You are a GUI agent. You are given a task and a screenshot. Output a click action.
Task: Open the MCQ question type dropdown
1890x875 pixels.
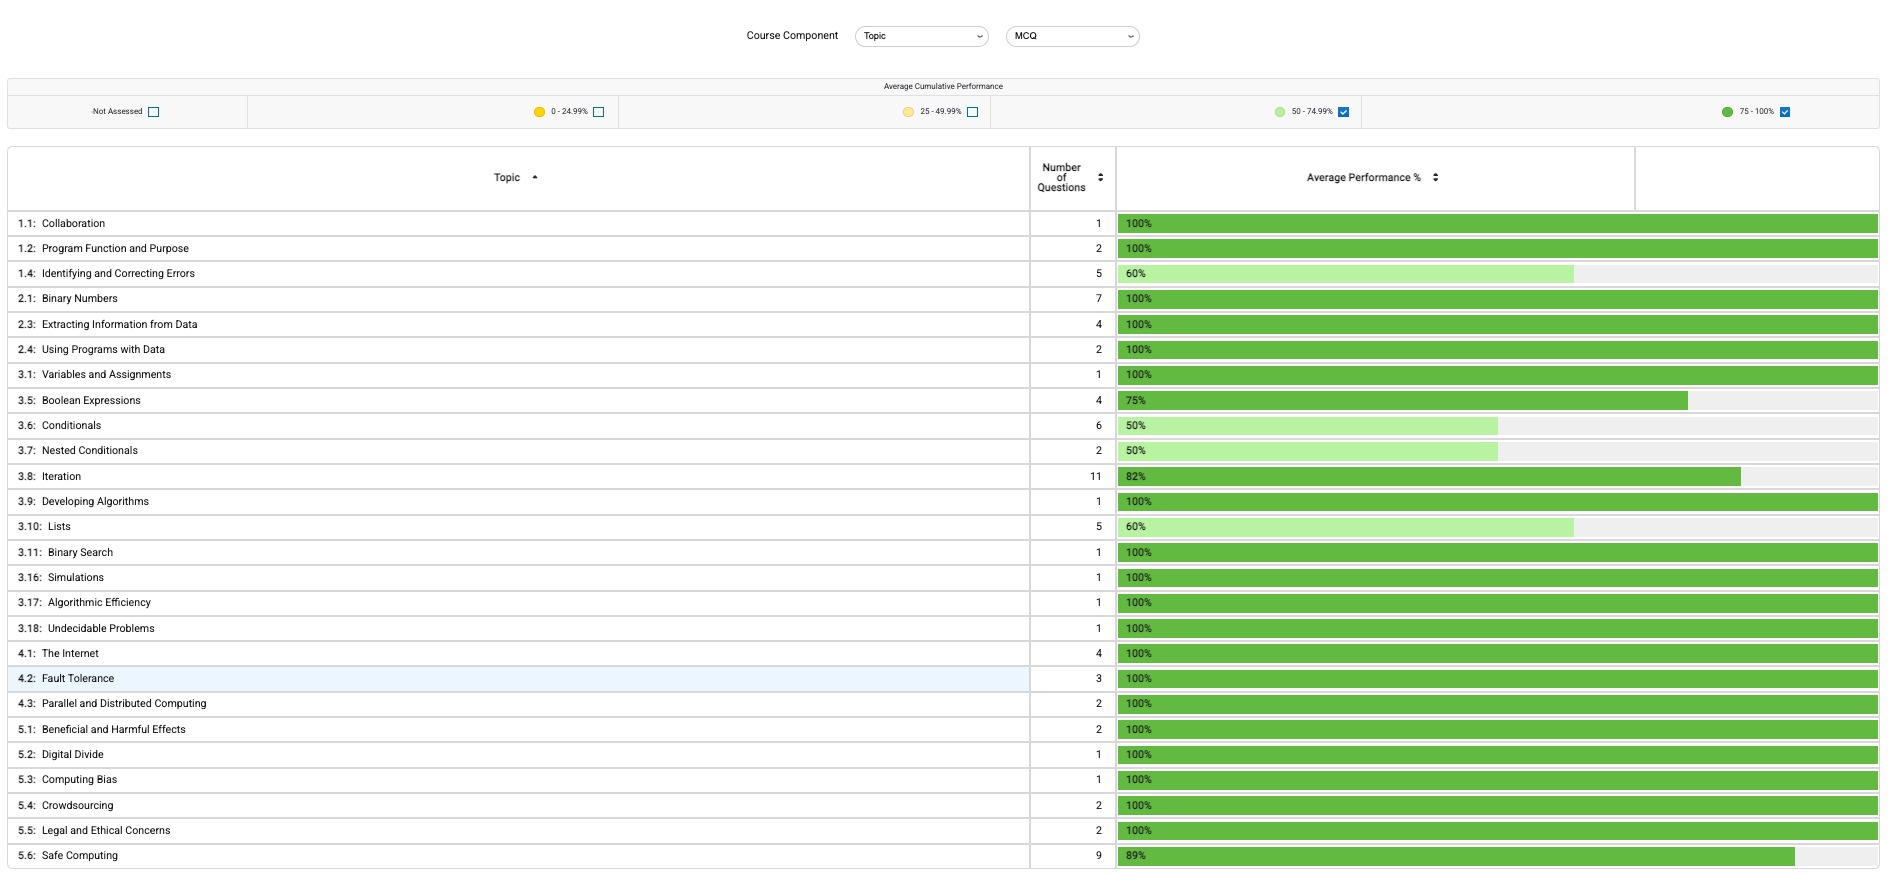coord(1072,36)
